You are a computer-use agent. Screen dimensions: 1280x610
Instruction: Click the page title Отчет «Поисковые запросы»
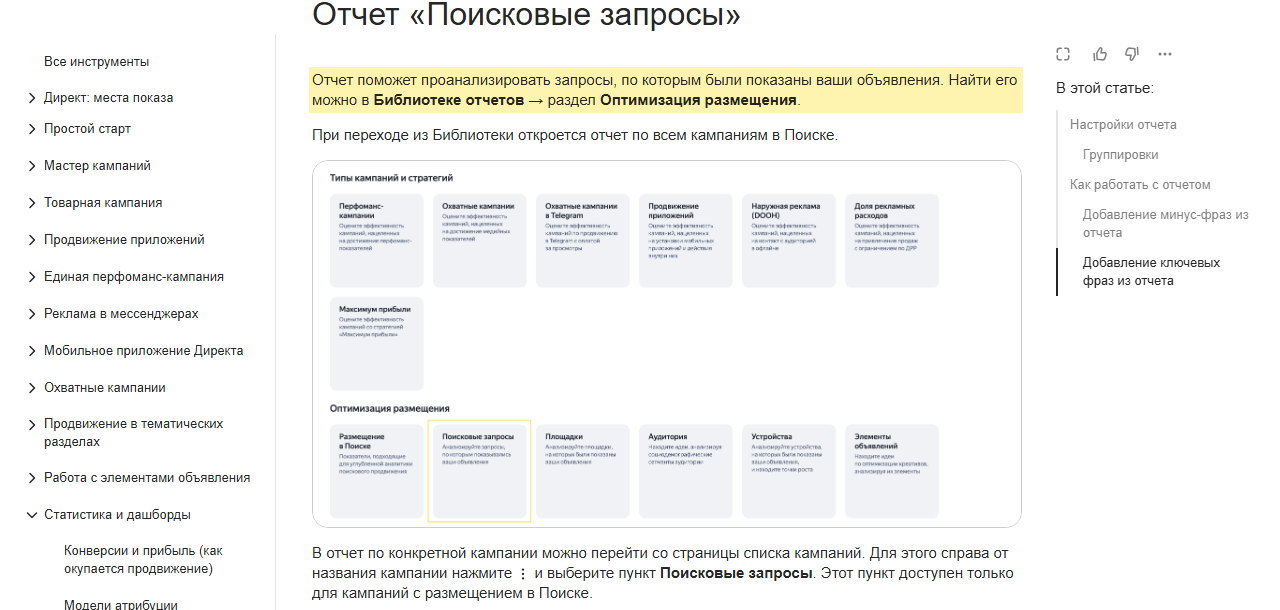coord(527,14)
